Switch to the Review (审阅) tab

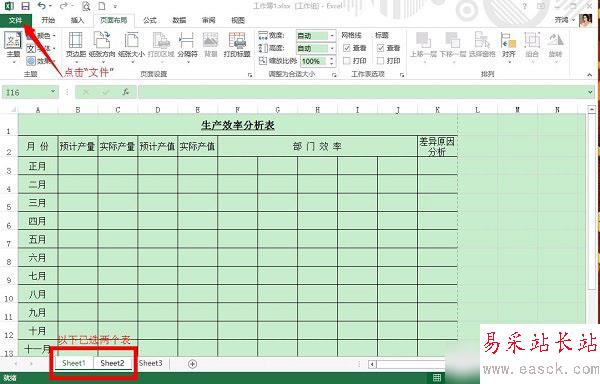(x=209, y=20)
